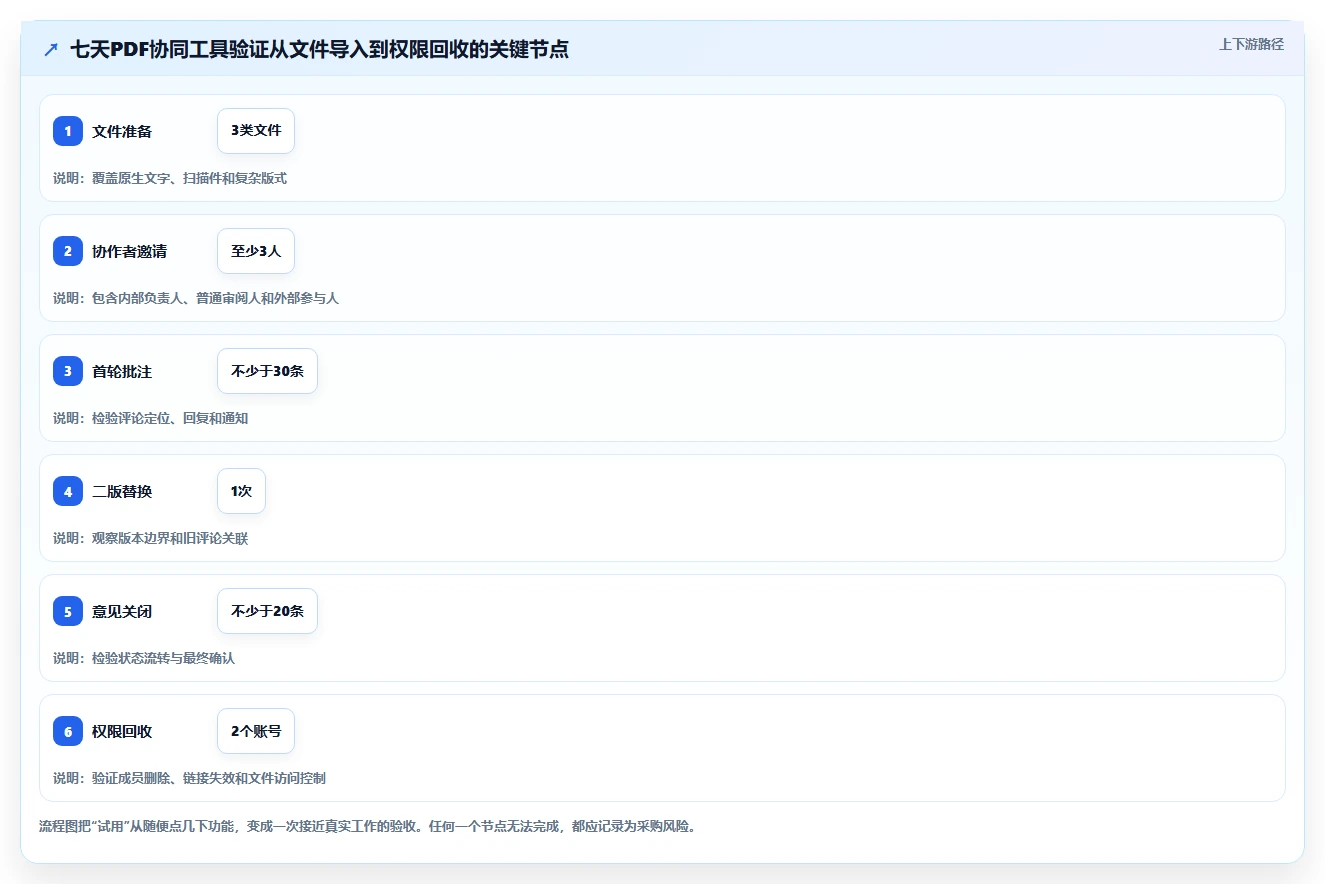Select step number 6 badge
This screenshot has height=884, width=1325.
(x=68, y=731)
